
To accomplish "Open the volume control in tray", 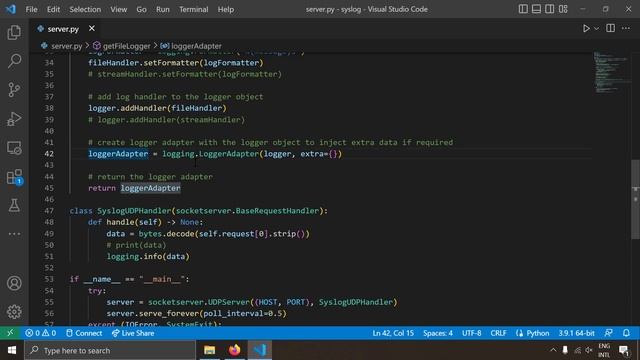I will pos(589,350).
